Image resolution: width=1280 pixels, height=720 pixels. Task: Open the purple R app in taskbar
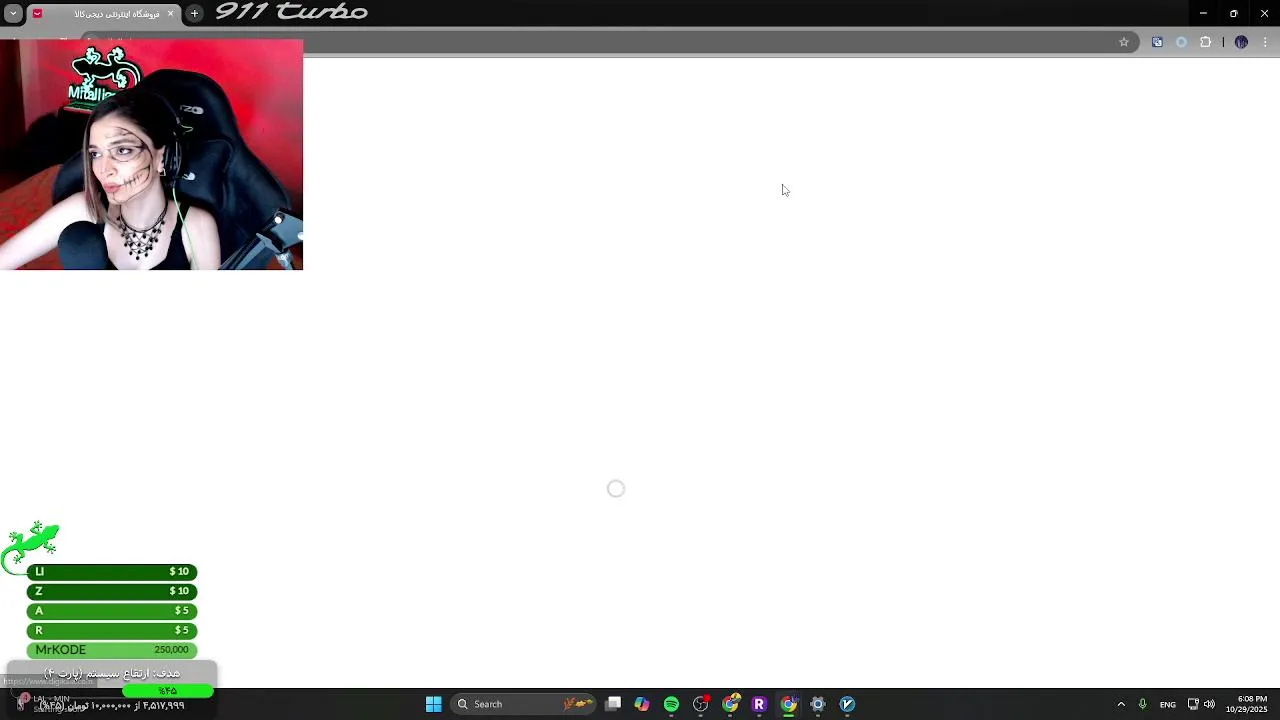(759, 704)
